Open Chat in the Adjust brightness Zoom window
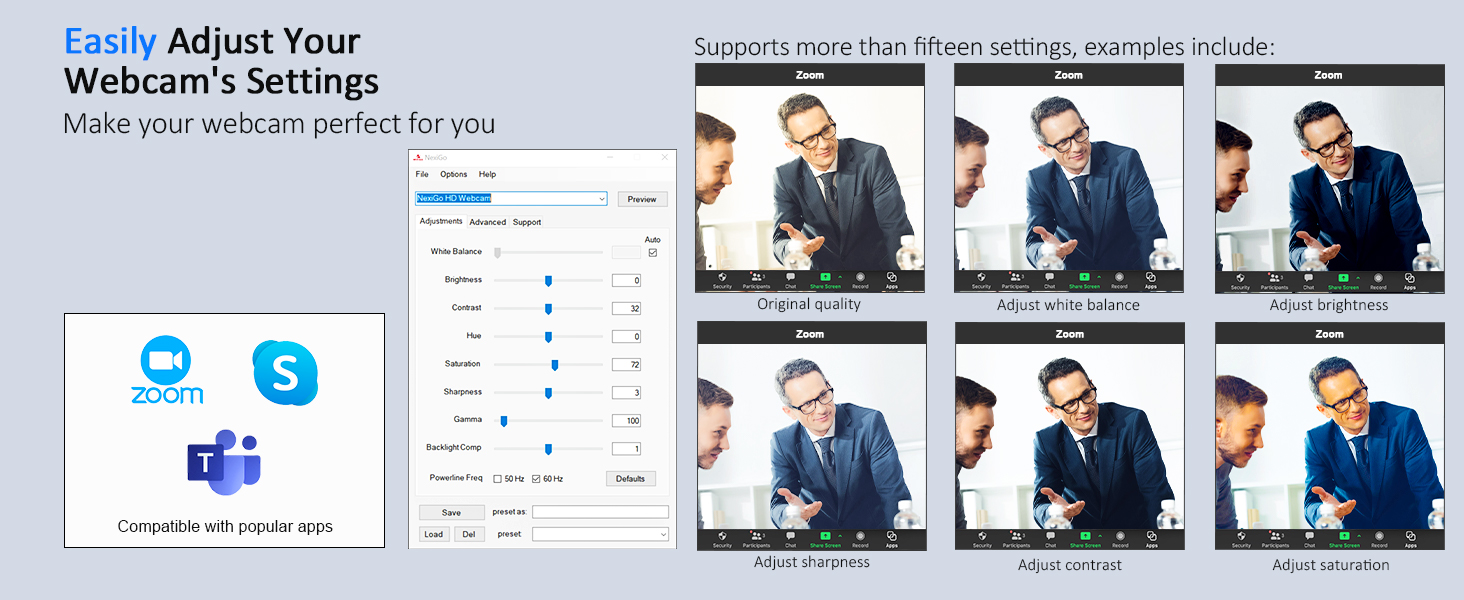Viewport: 1464px width, 600px height. click(1309, 279)
